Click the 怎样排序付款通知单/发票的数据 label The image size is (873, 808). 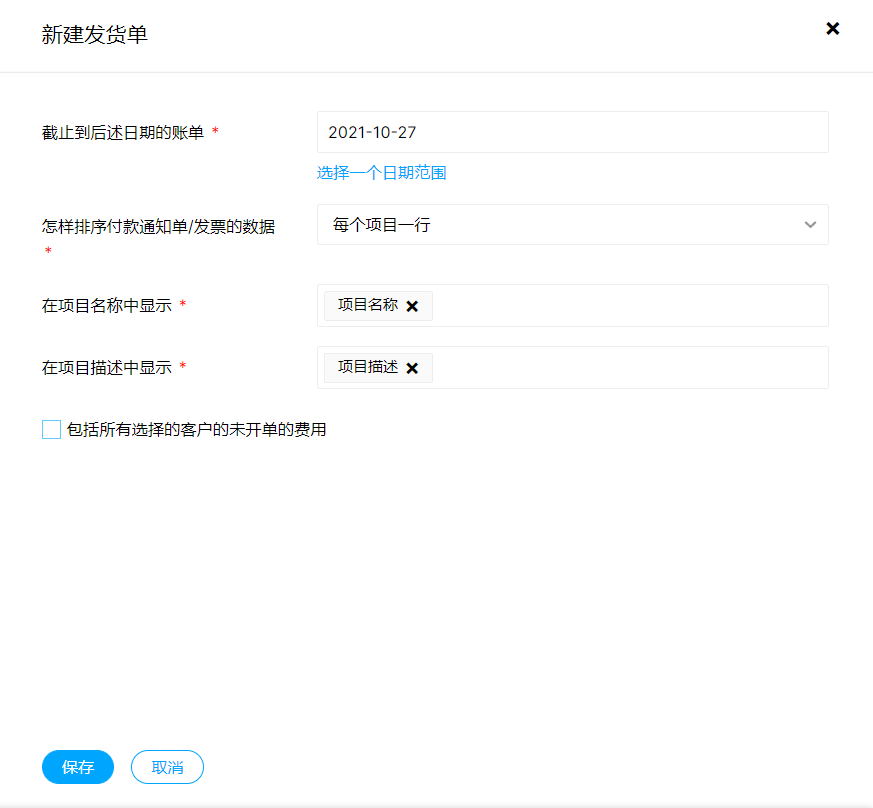tap(158, 227)
